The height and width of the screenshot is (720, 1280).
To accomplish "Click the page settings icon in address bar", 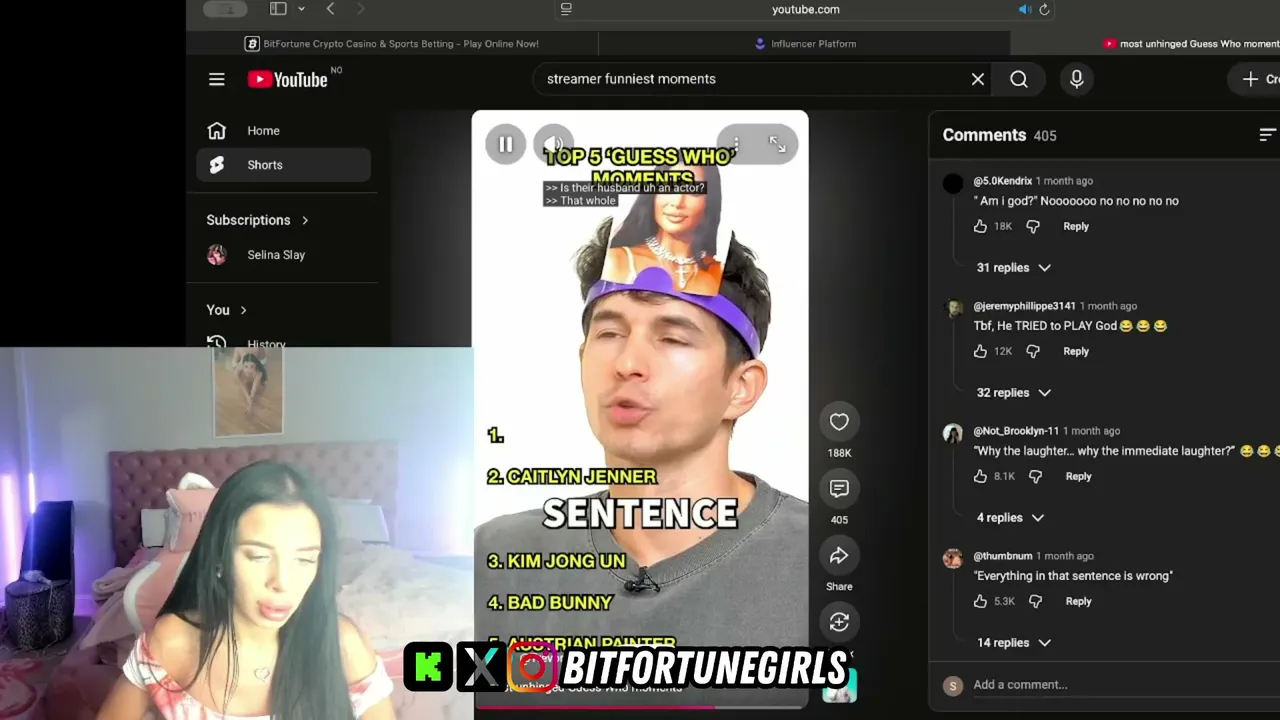I will point(566,9).
